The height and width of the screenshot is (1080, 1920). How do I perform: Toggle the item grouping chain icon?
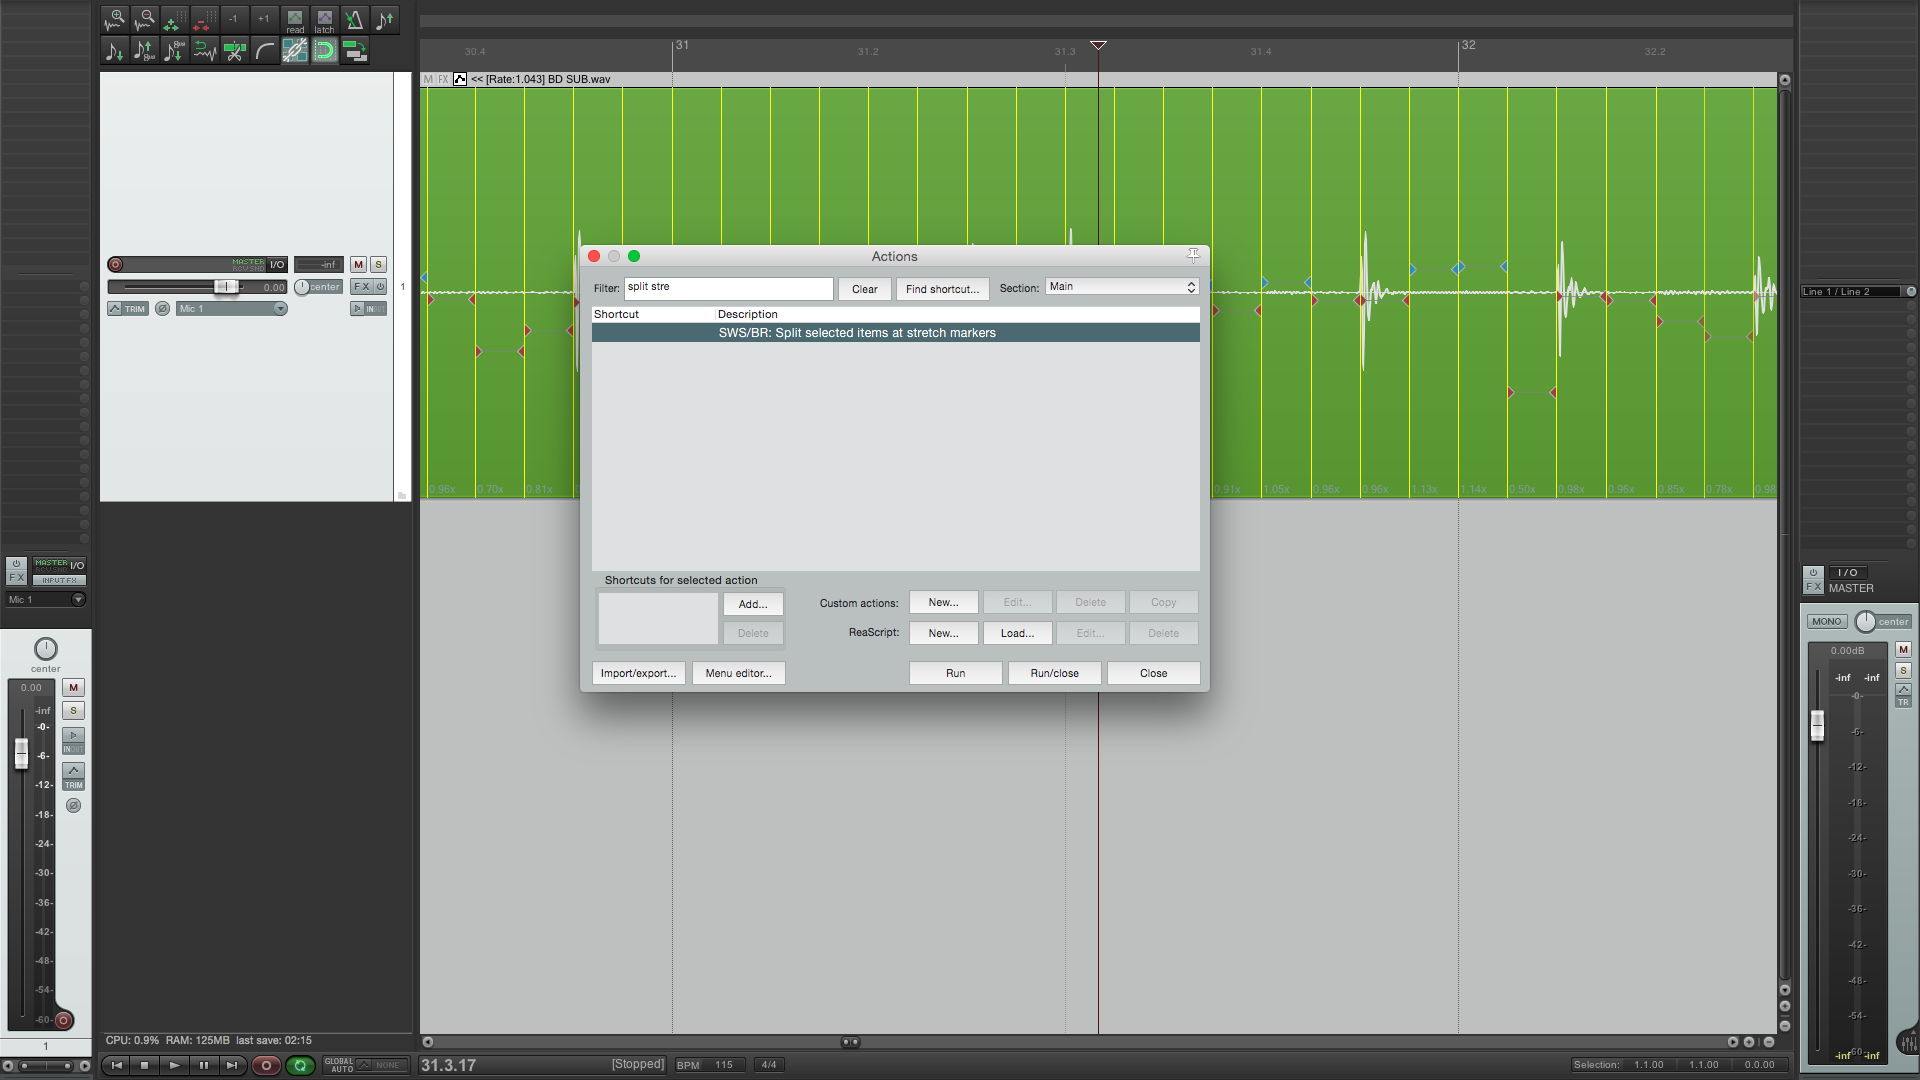[x=295, y=51]
